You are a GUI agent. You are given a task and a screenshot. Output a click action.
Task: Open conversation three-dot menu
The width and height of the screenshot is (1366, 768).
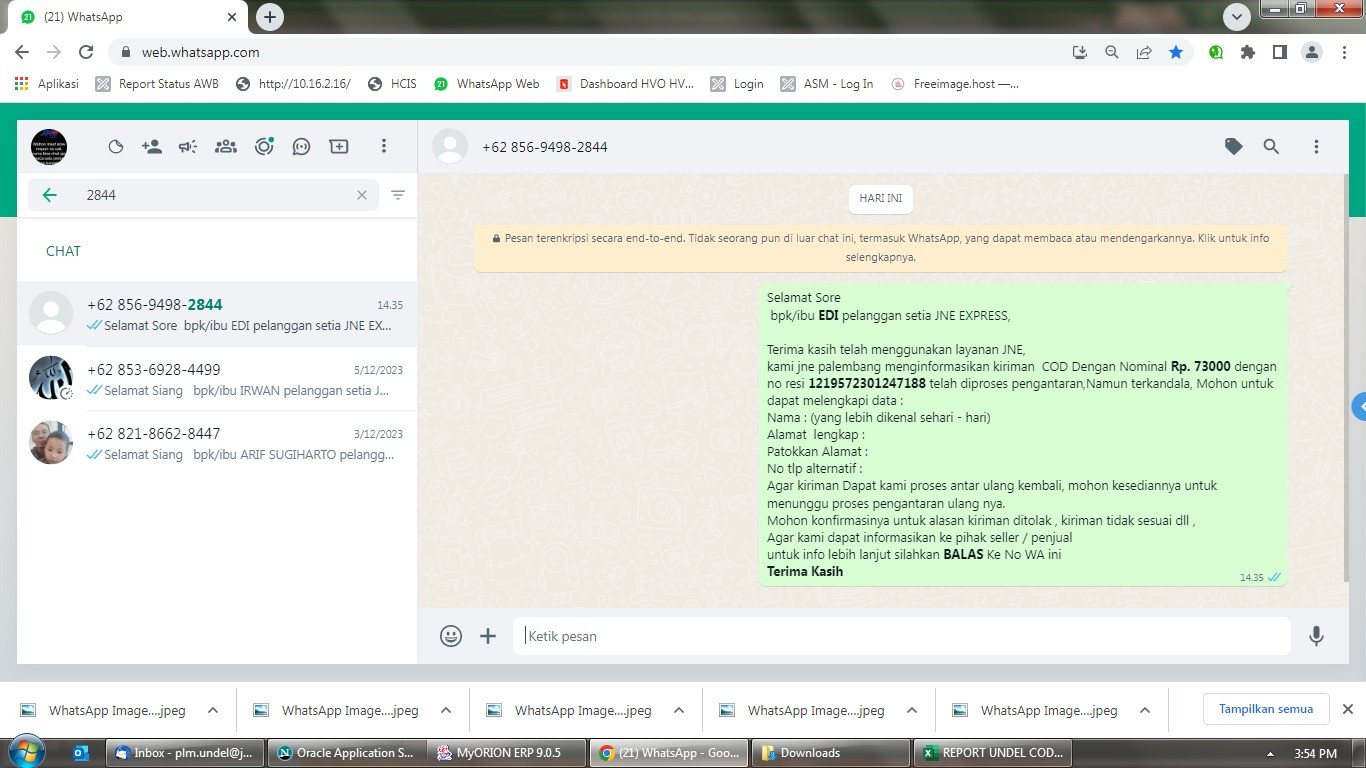(x=1316, y=147)
